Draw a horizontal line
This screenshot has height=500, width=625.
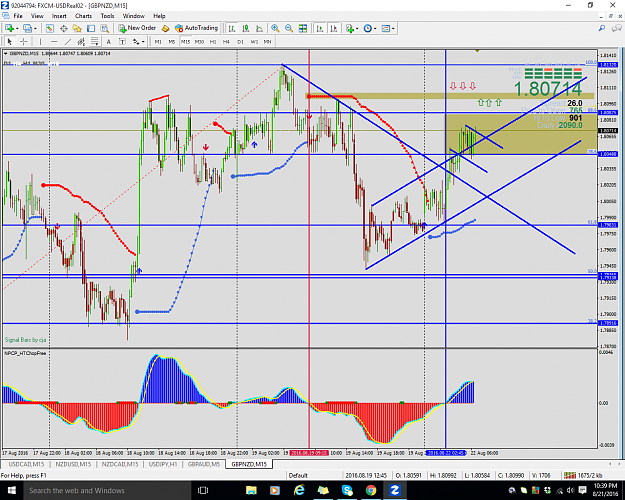[x=54, y=41]
